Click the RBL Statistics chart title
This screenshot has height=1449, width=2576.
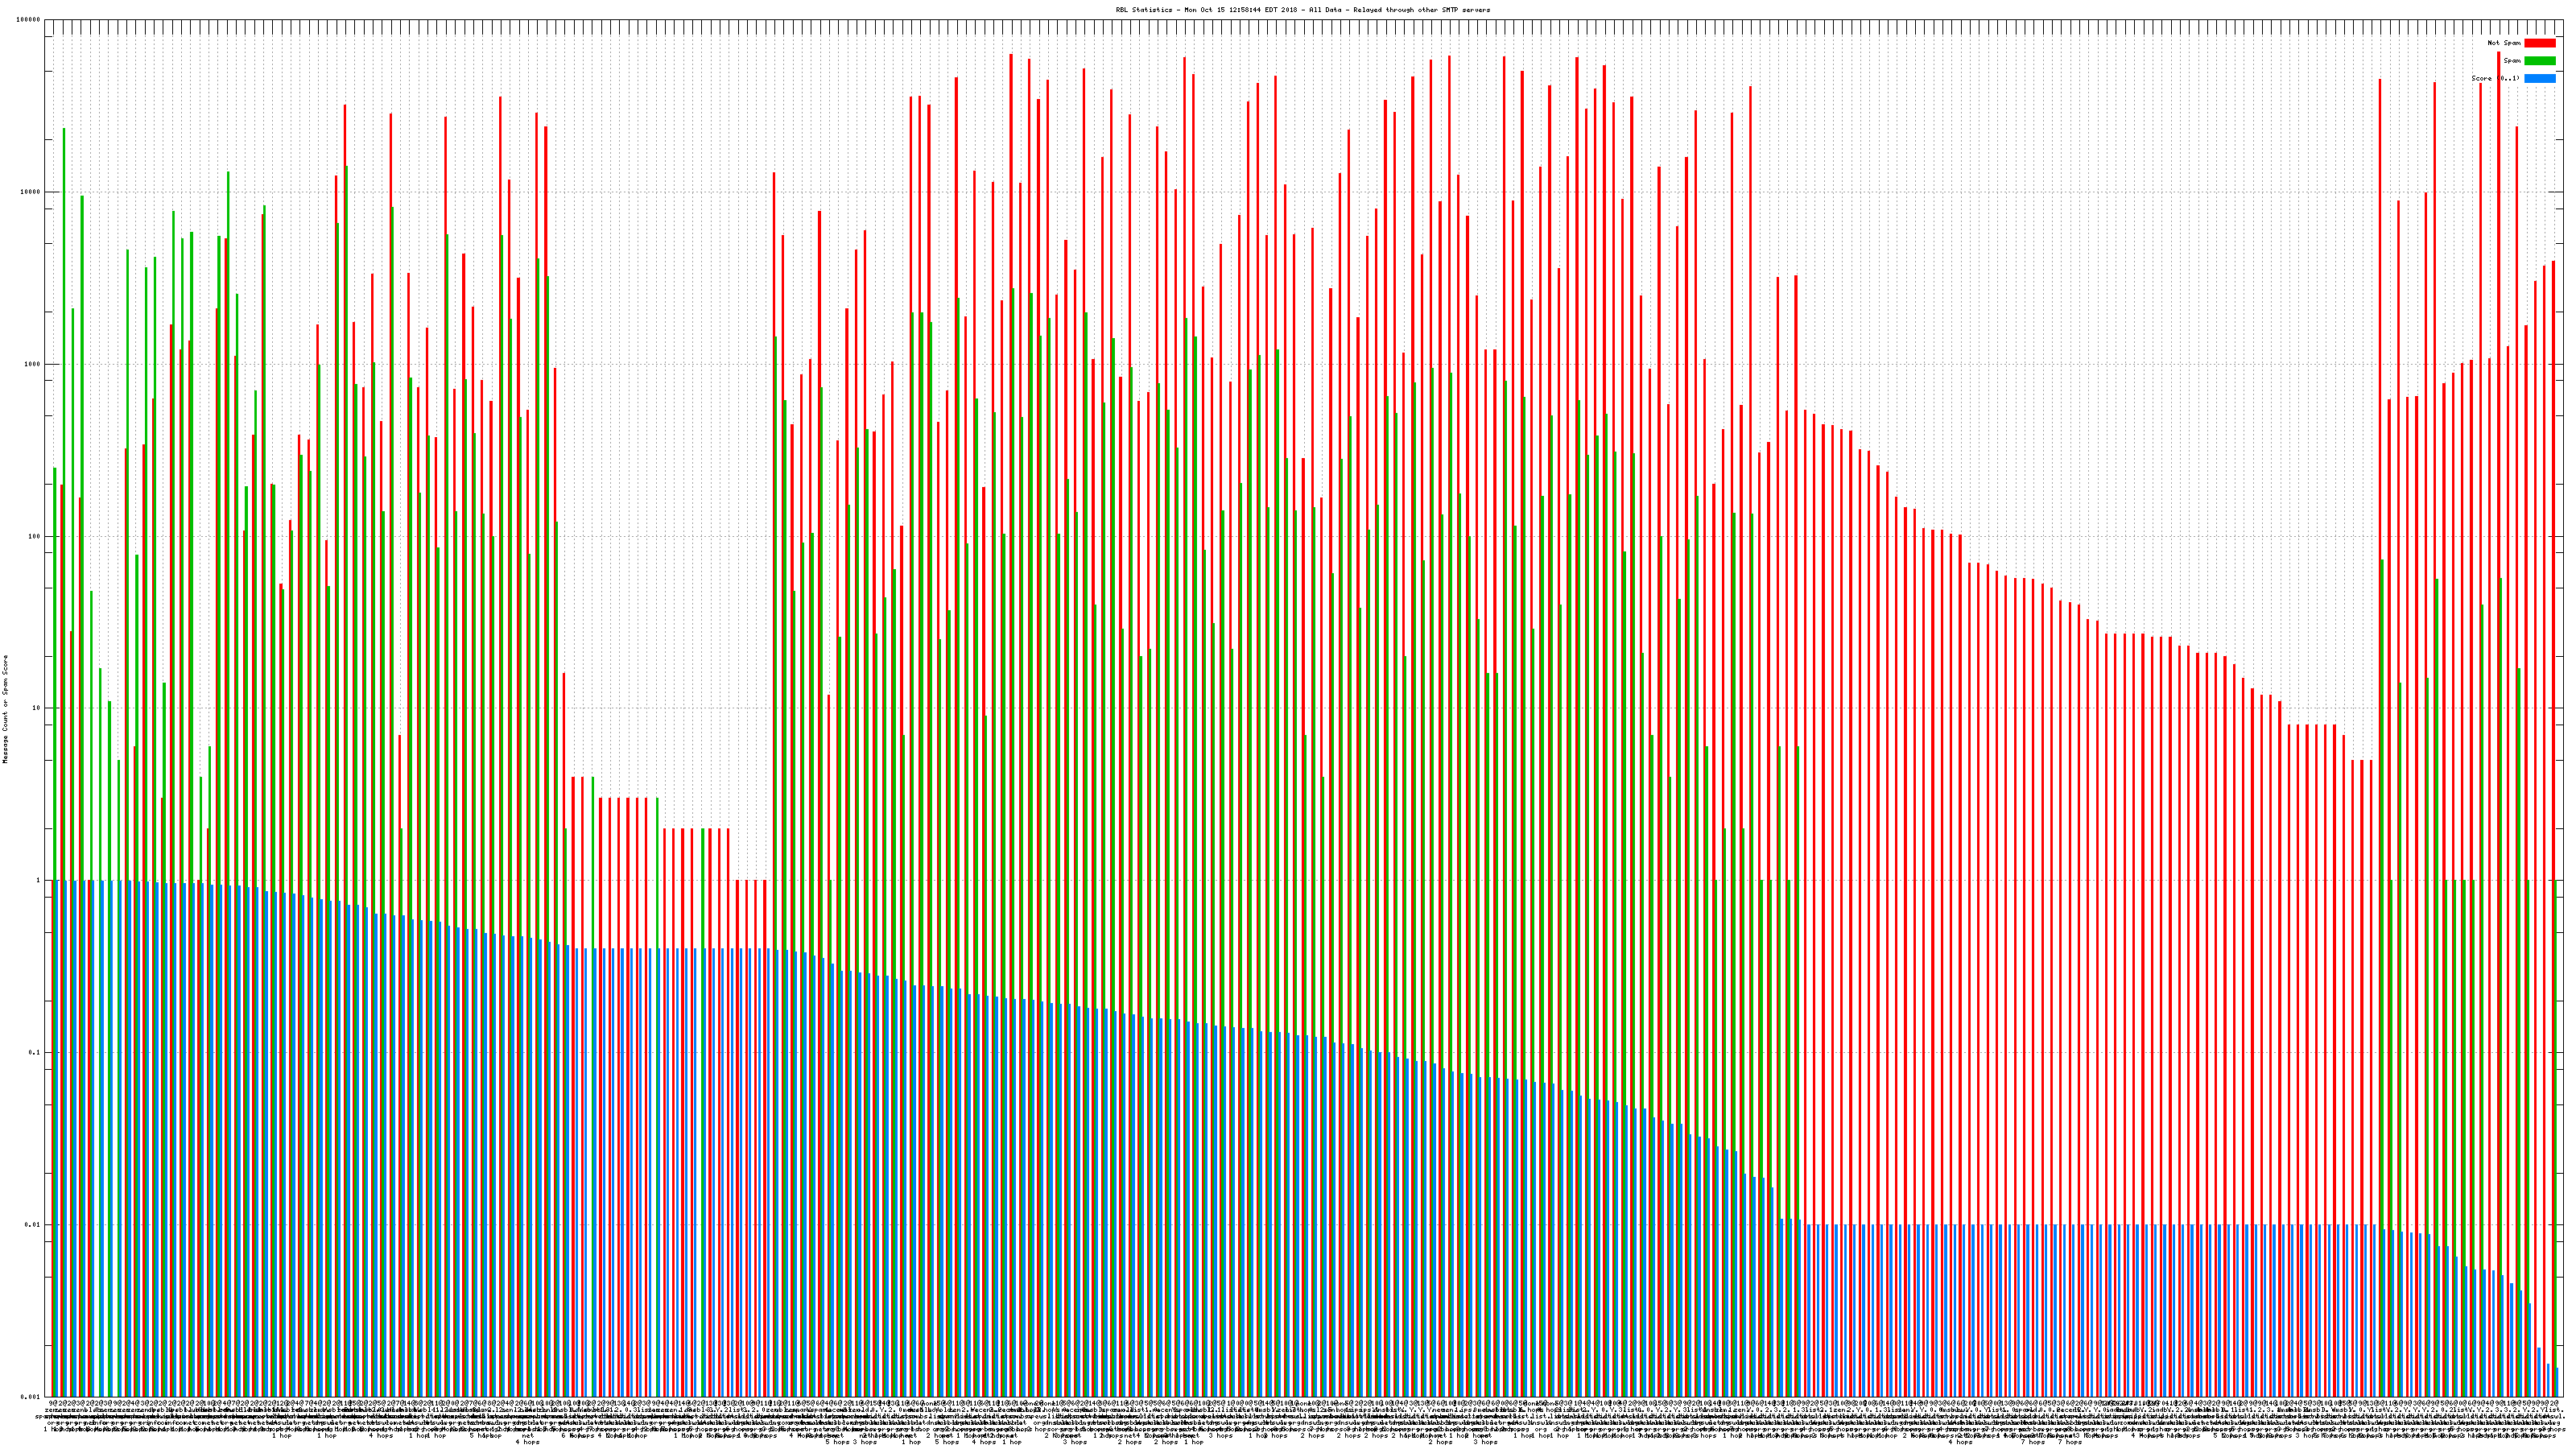(1146, 10)
